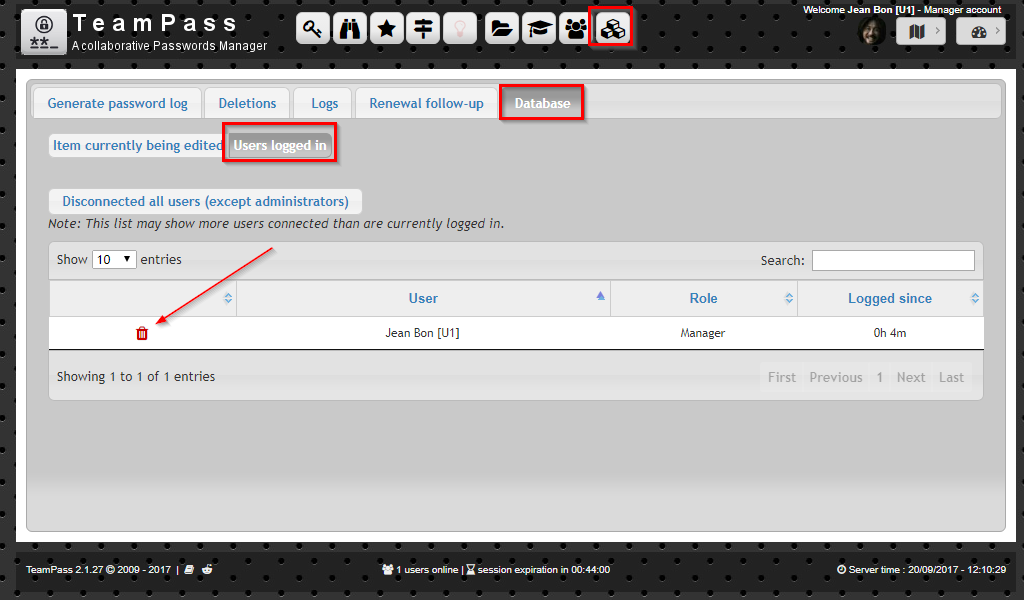Open the Show entries dropdown
Image resolution: width=1024 pixels, height=600 pixels.
click(113, 258)
